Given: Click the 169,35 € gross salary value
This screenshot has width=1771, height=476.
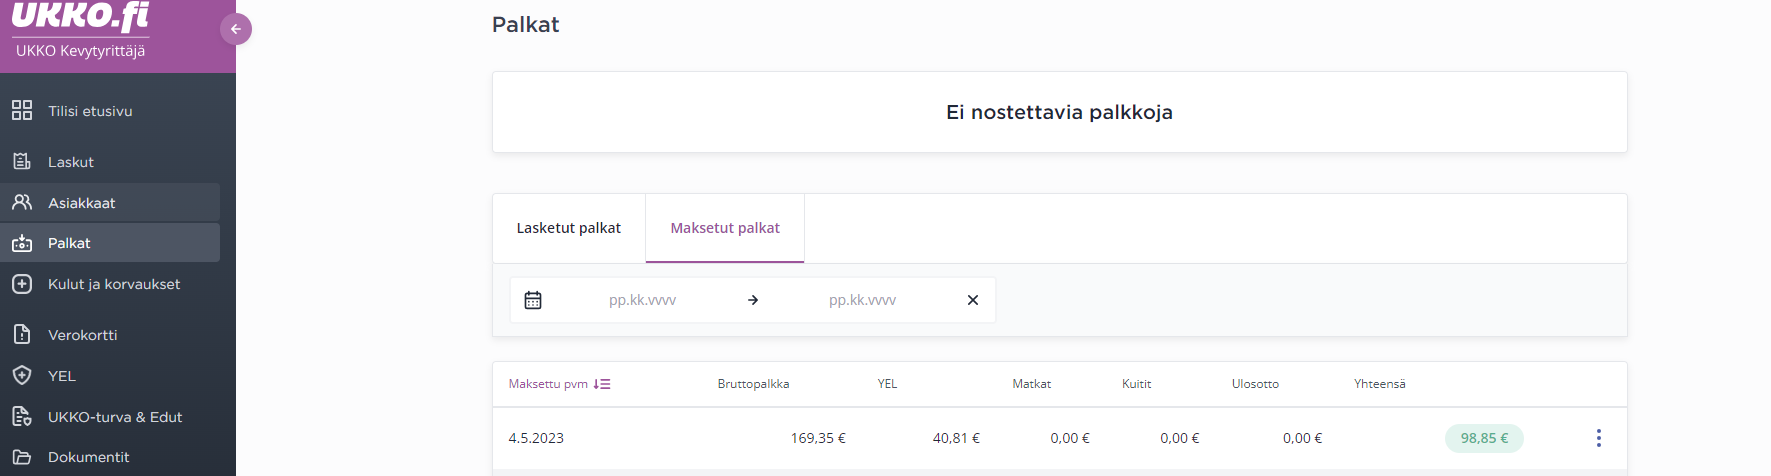Looking at the screenshot, I should [818, 438].
